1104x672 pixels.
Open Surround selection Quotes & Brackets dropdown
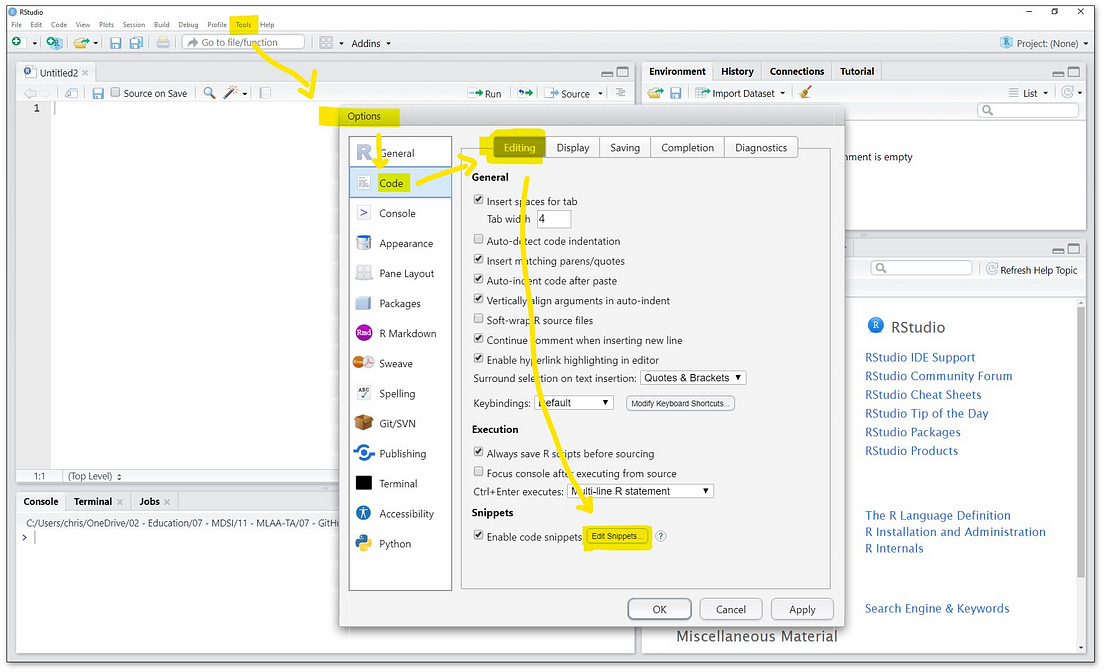693,378
